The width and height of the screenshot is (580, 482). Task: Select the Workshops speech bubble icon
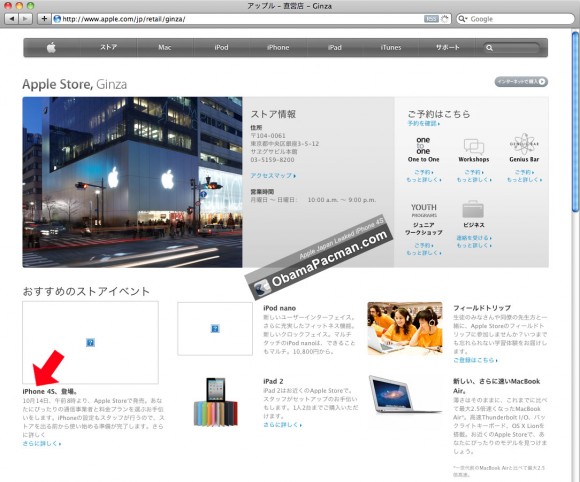pos(474,146)
